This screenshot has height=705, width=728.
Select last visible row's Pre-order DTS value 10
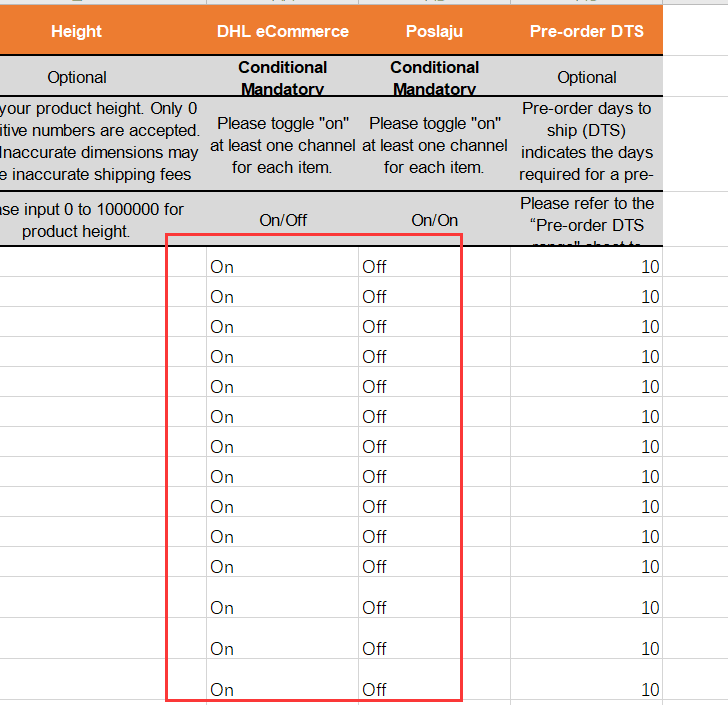point(586,679)
